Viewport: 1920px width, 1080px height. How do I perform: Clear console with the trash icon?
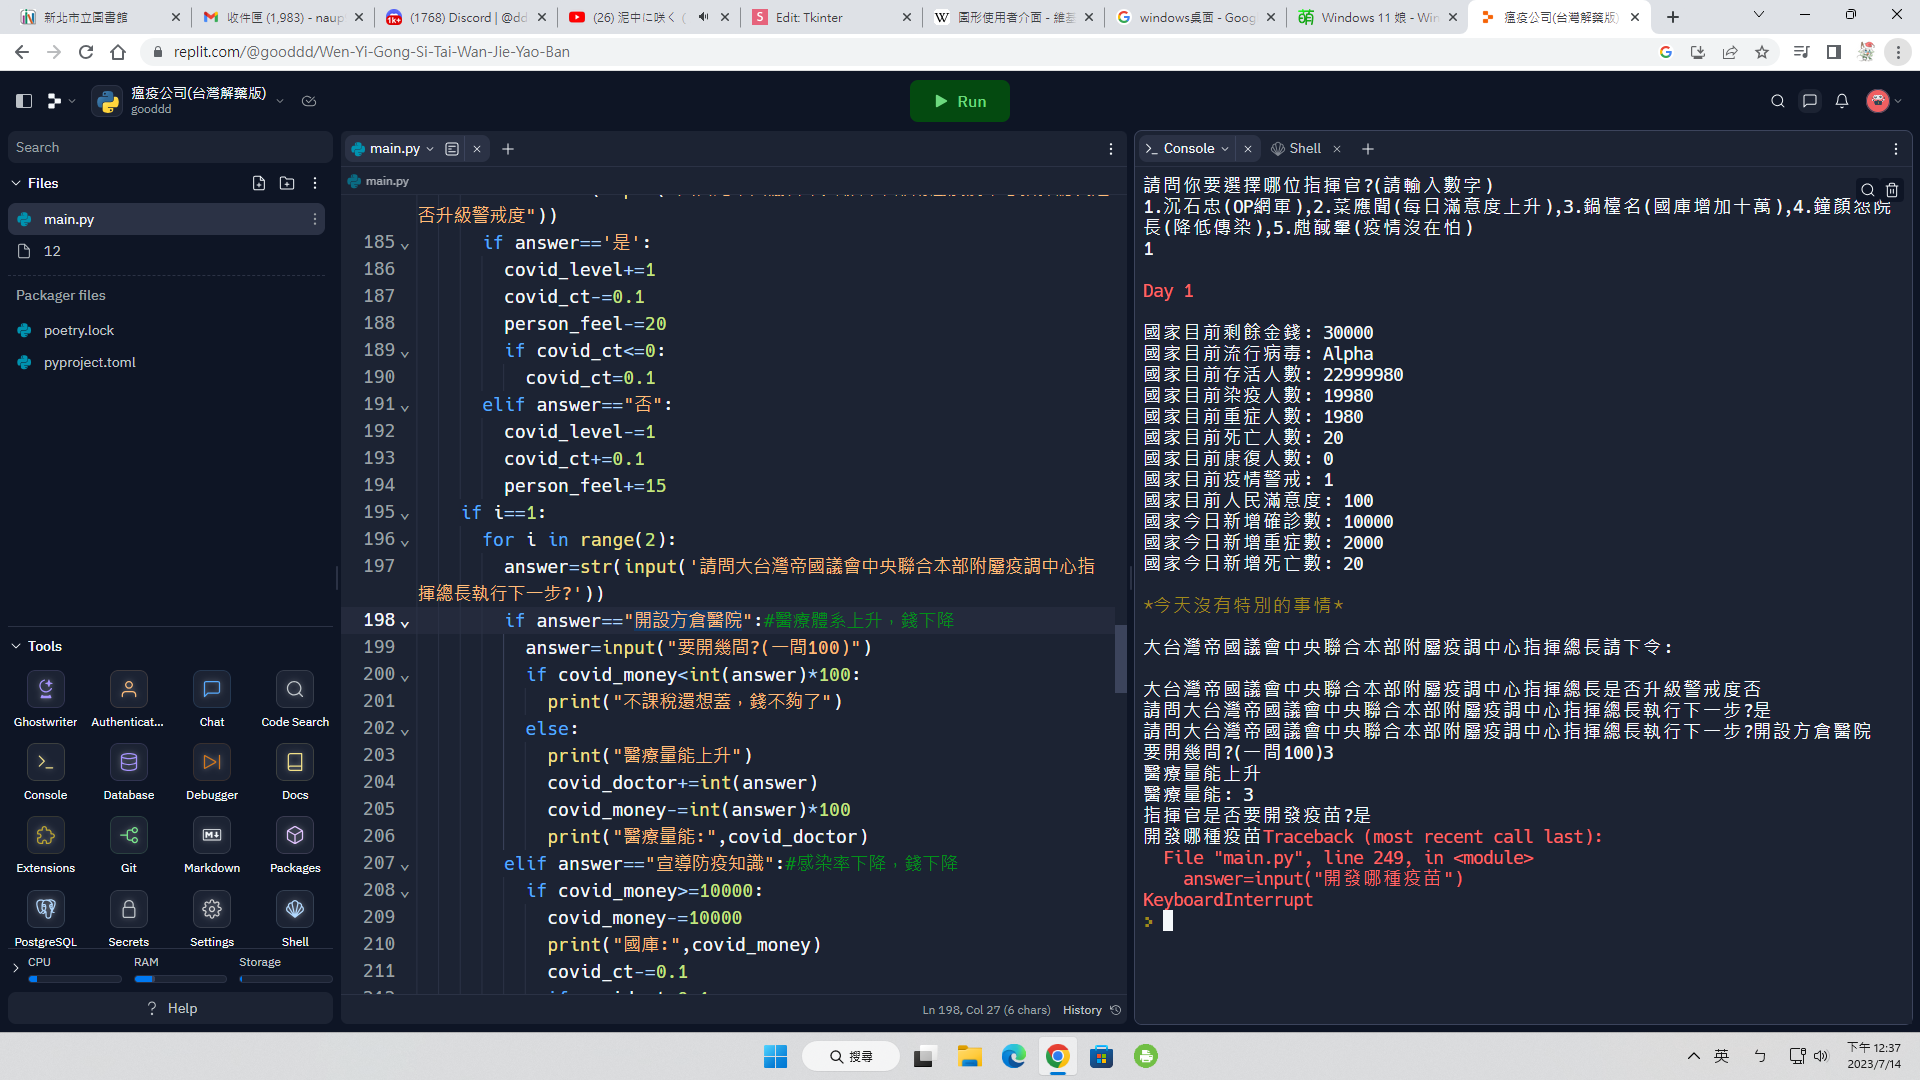(1892, 190)
